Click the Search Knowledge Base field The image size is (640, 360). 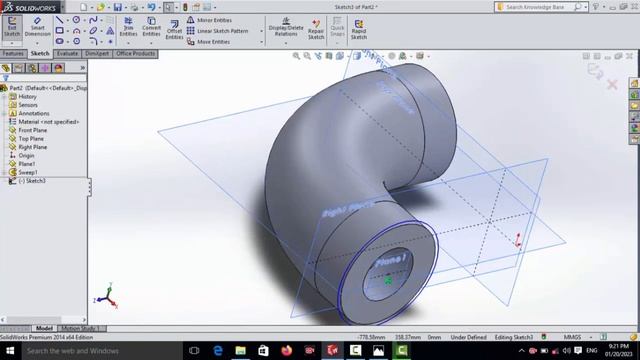tap(534, 7)
